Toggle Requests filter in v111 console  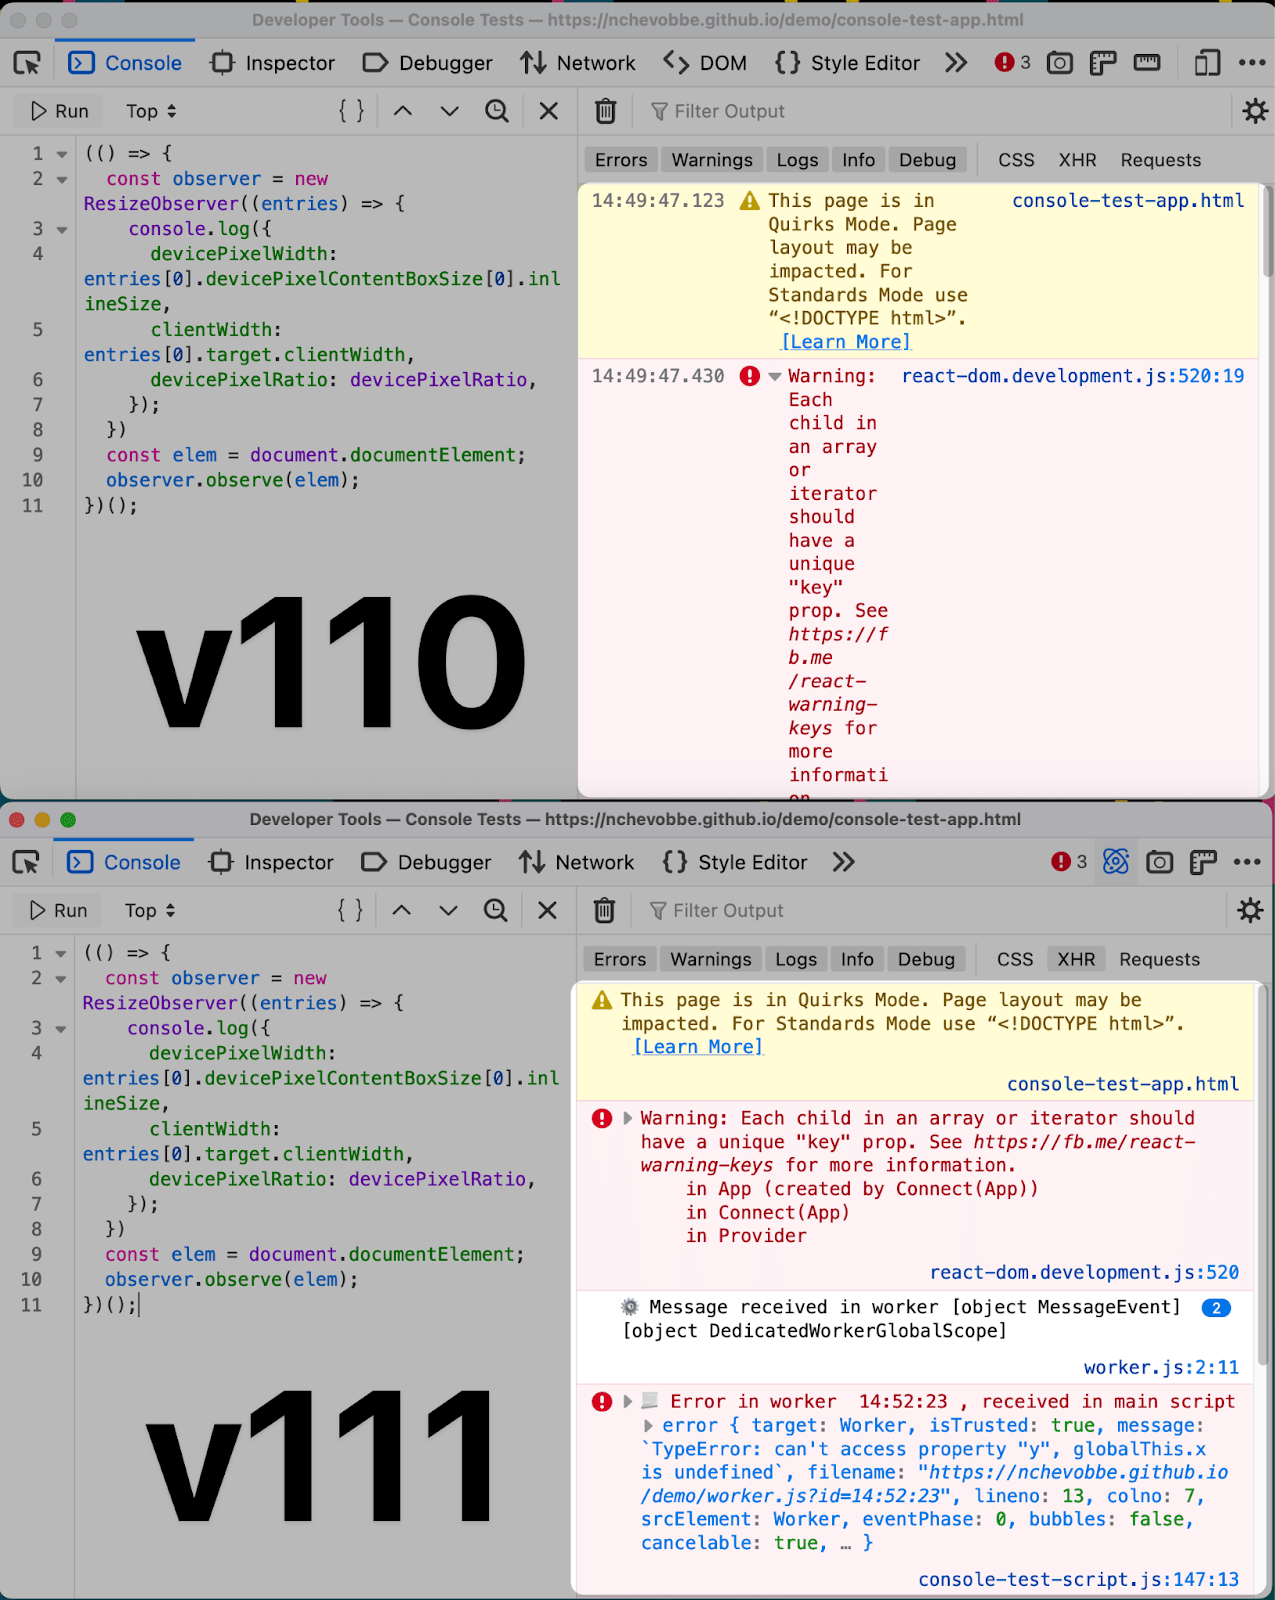pyautogui.click(x=1160, y=959)
